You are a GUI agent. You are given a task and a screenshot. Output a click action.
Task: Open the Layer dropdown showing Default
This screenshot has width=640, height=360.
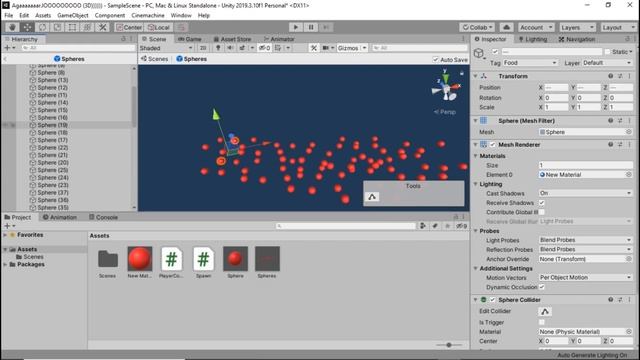607,63
